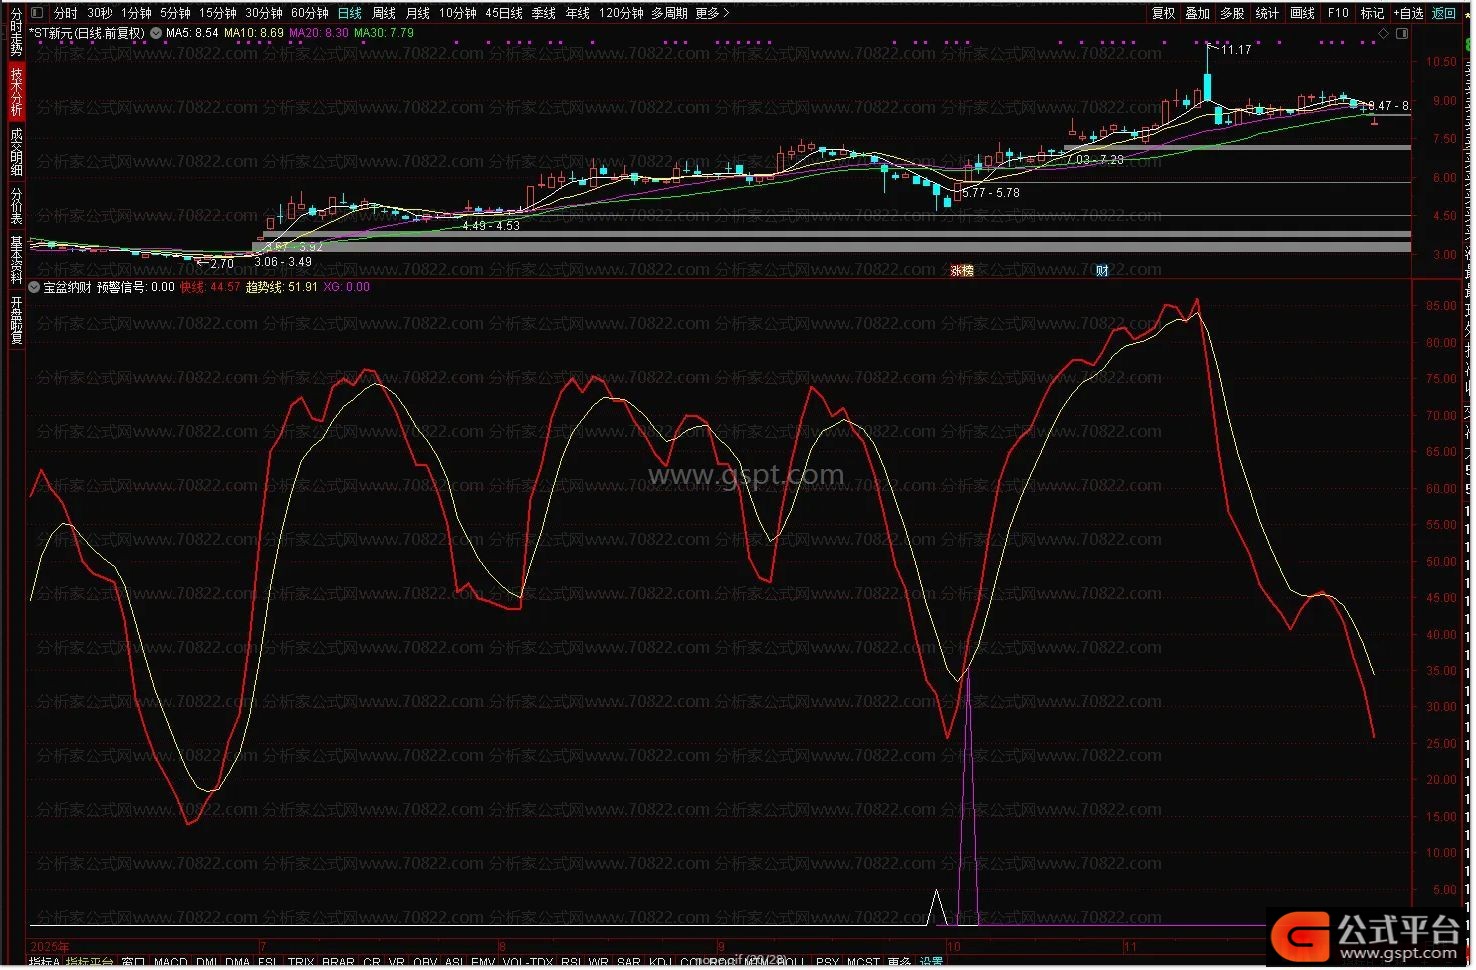Screen dimensions: 1476x970
Task: Click the +自选 add-to-watchlist button
Action: (x=1407, y=13)
